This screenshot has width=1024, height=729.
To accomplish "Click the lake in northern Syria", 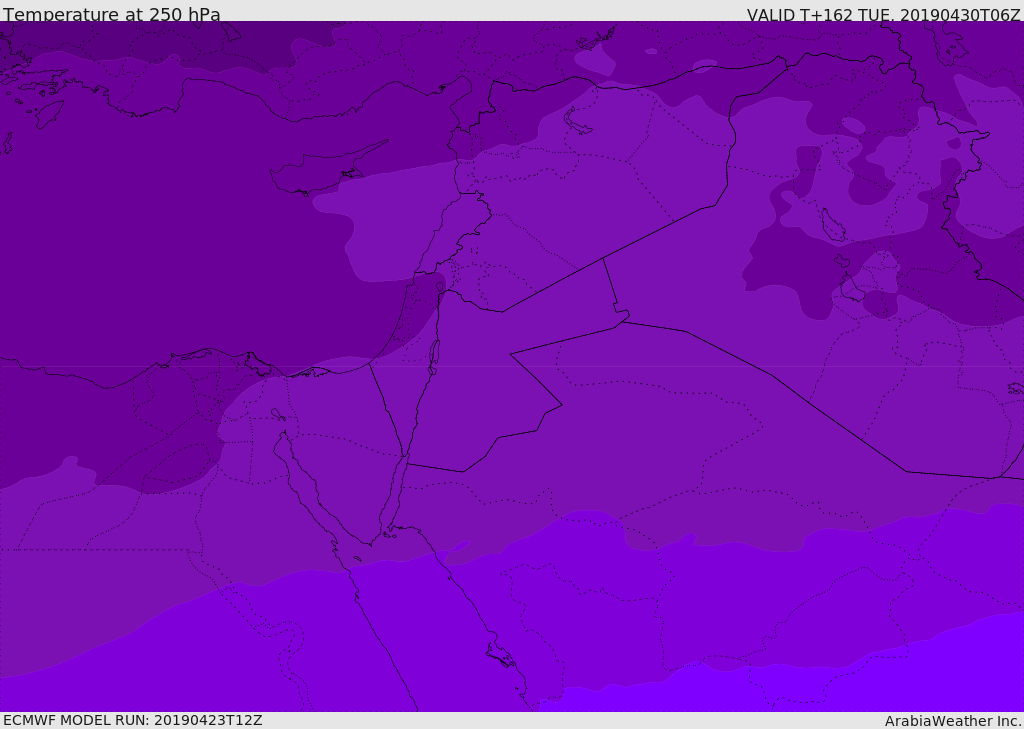I will click(576, 121).
